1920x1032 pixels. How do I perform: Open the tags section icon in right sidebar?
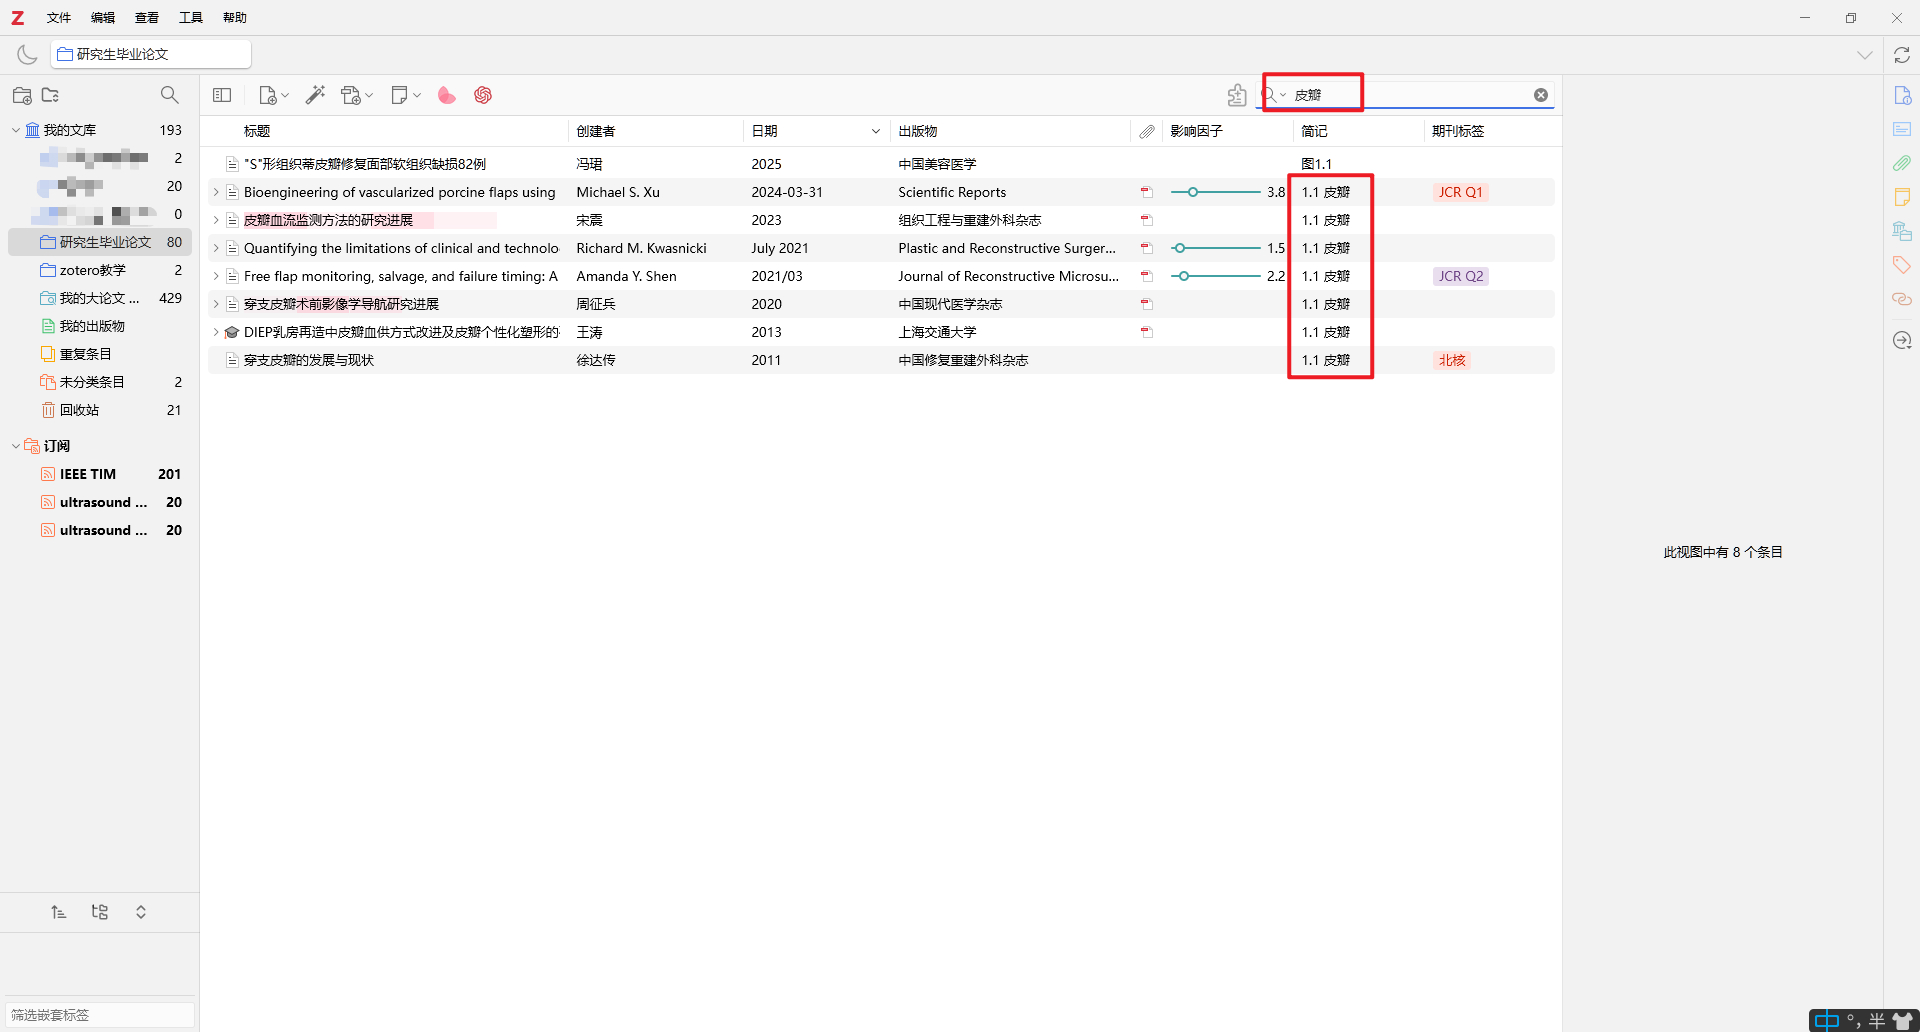coord(1901,265)
